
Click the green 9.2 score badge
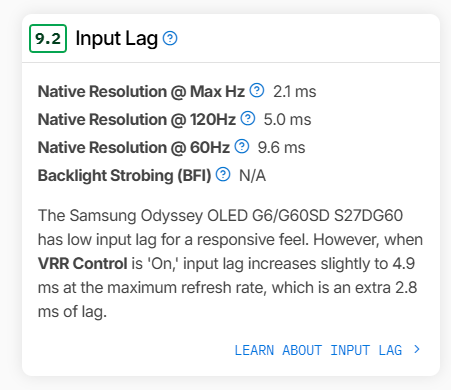(48, 38)
